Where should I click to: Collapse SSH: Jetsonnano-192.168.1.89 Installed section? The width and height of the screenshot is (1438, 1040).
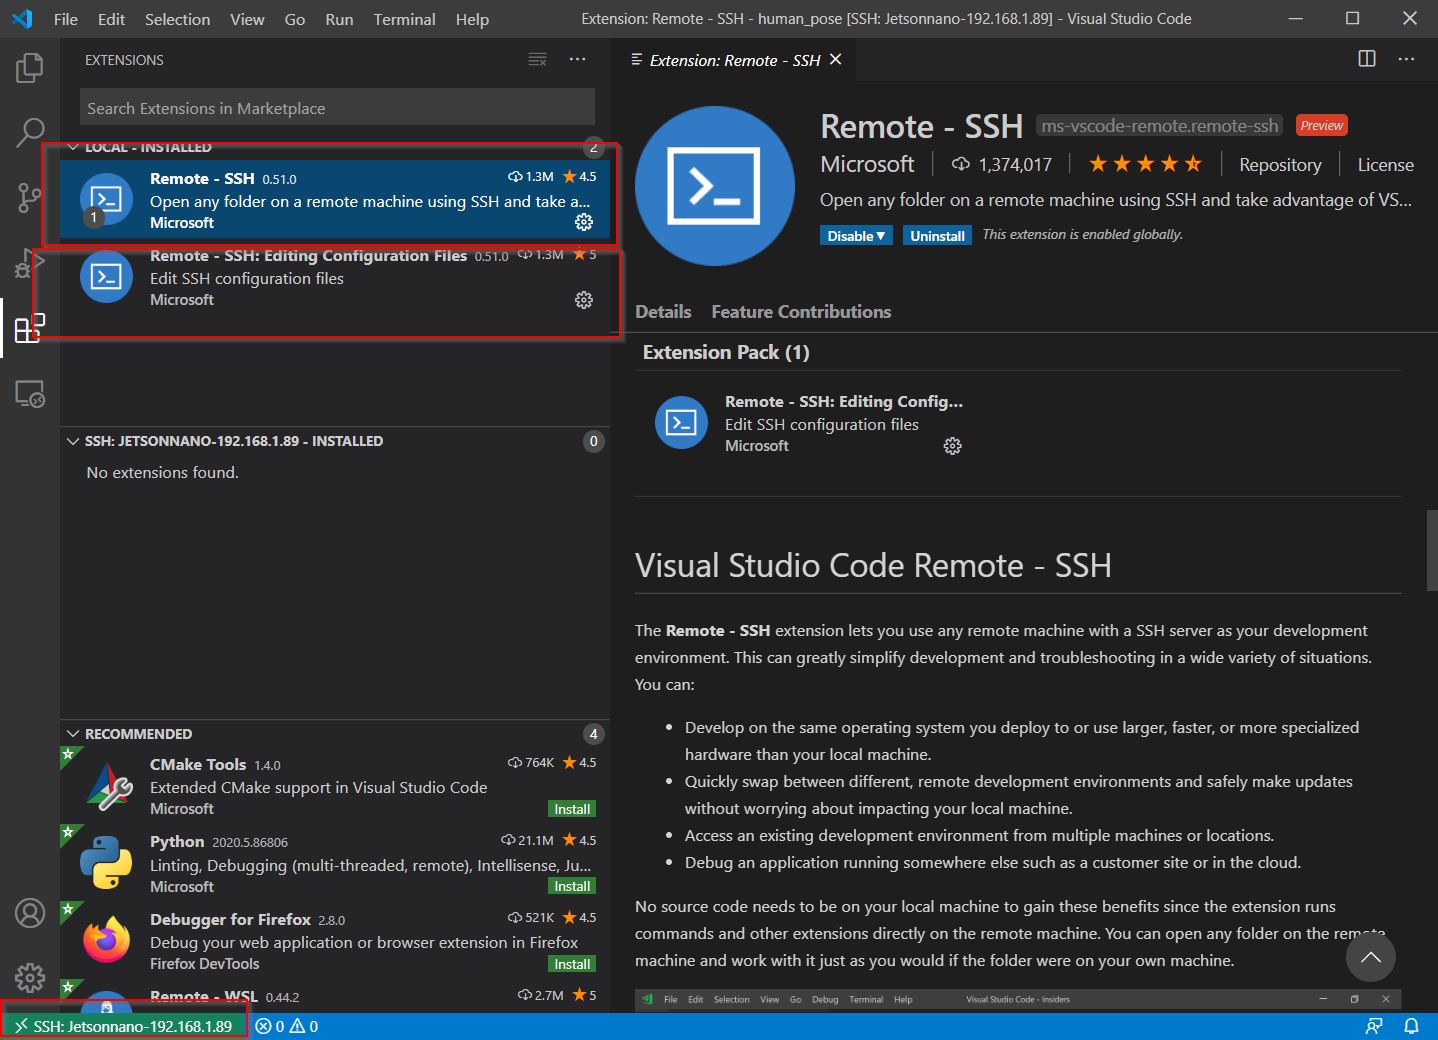(73, 441)
